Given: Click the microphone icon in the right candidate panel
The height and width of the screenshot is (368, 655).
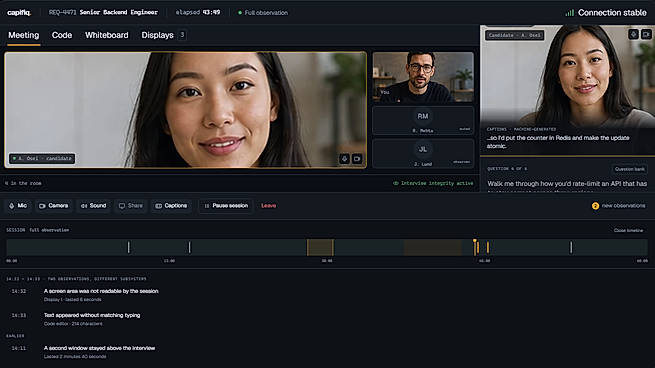Looking at the screenshot, I should 633,34.
